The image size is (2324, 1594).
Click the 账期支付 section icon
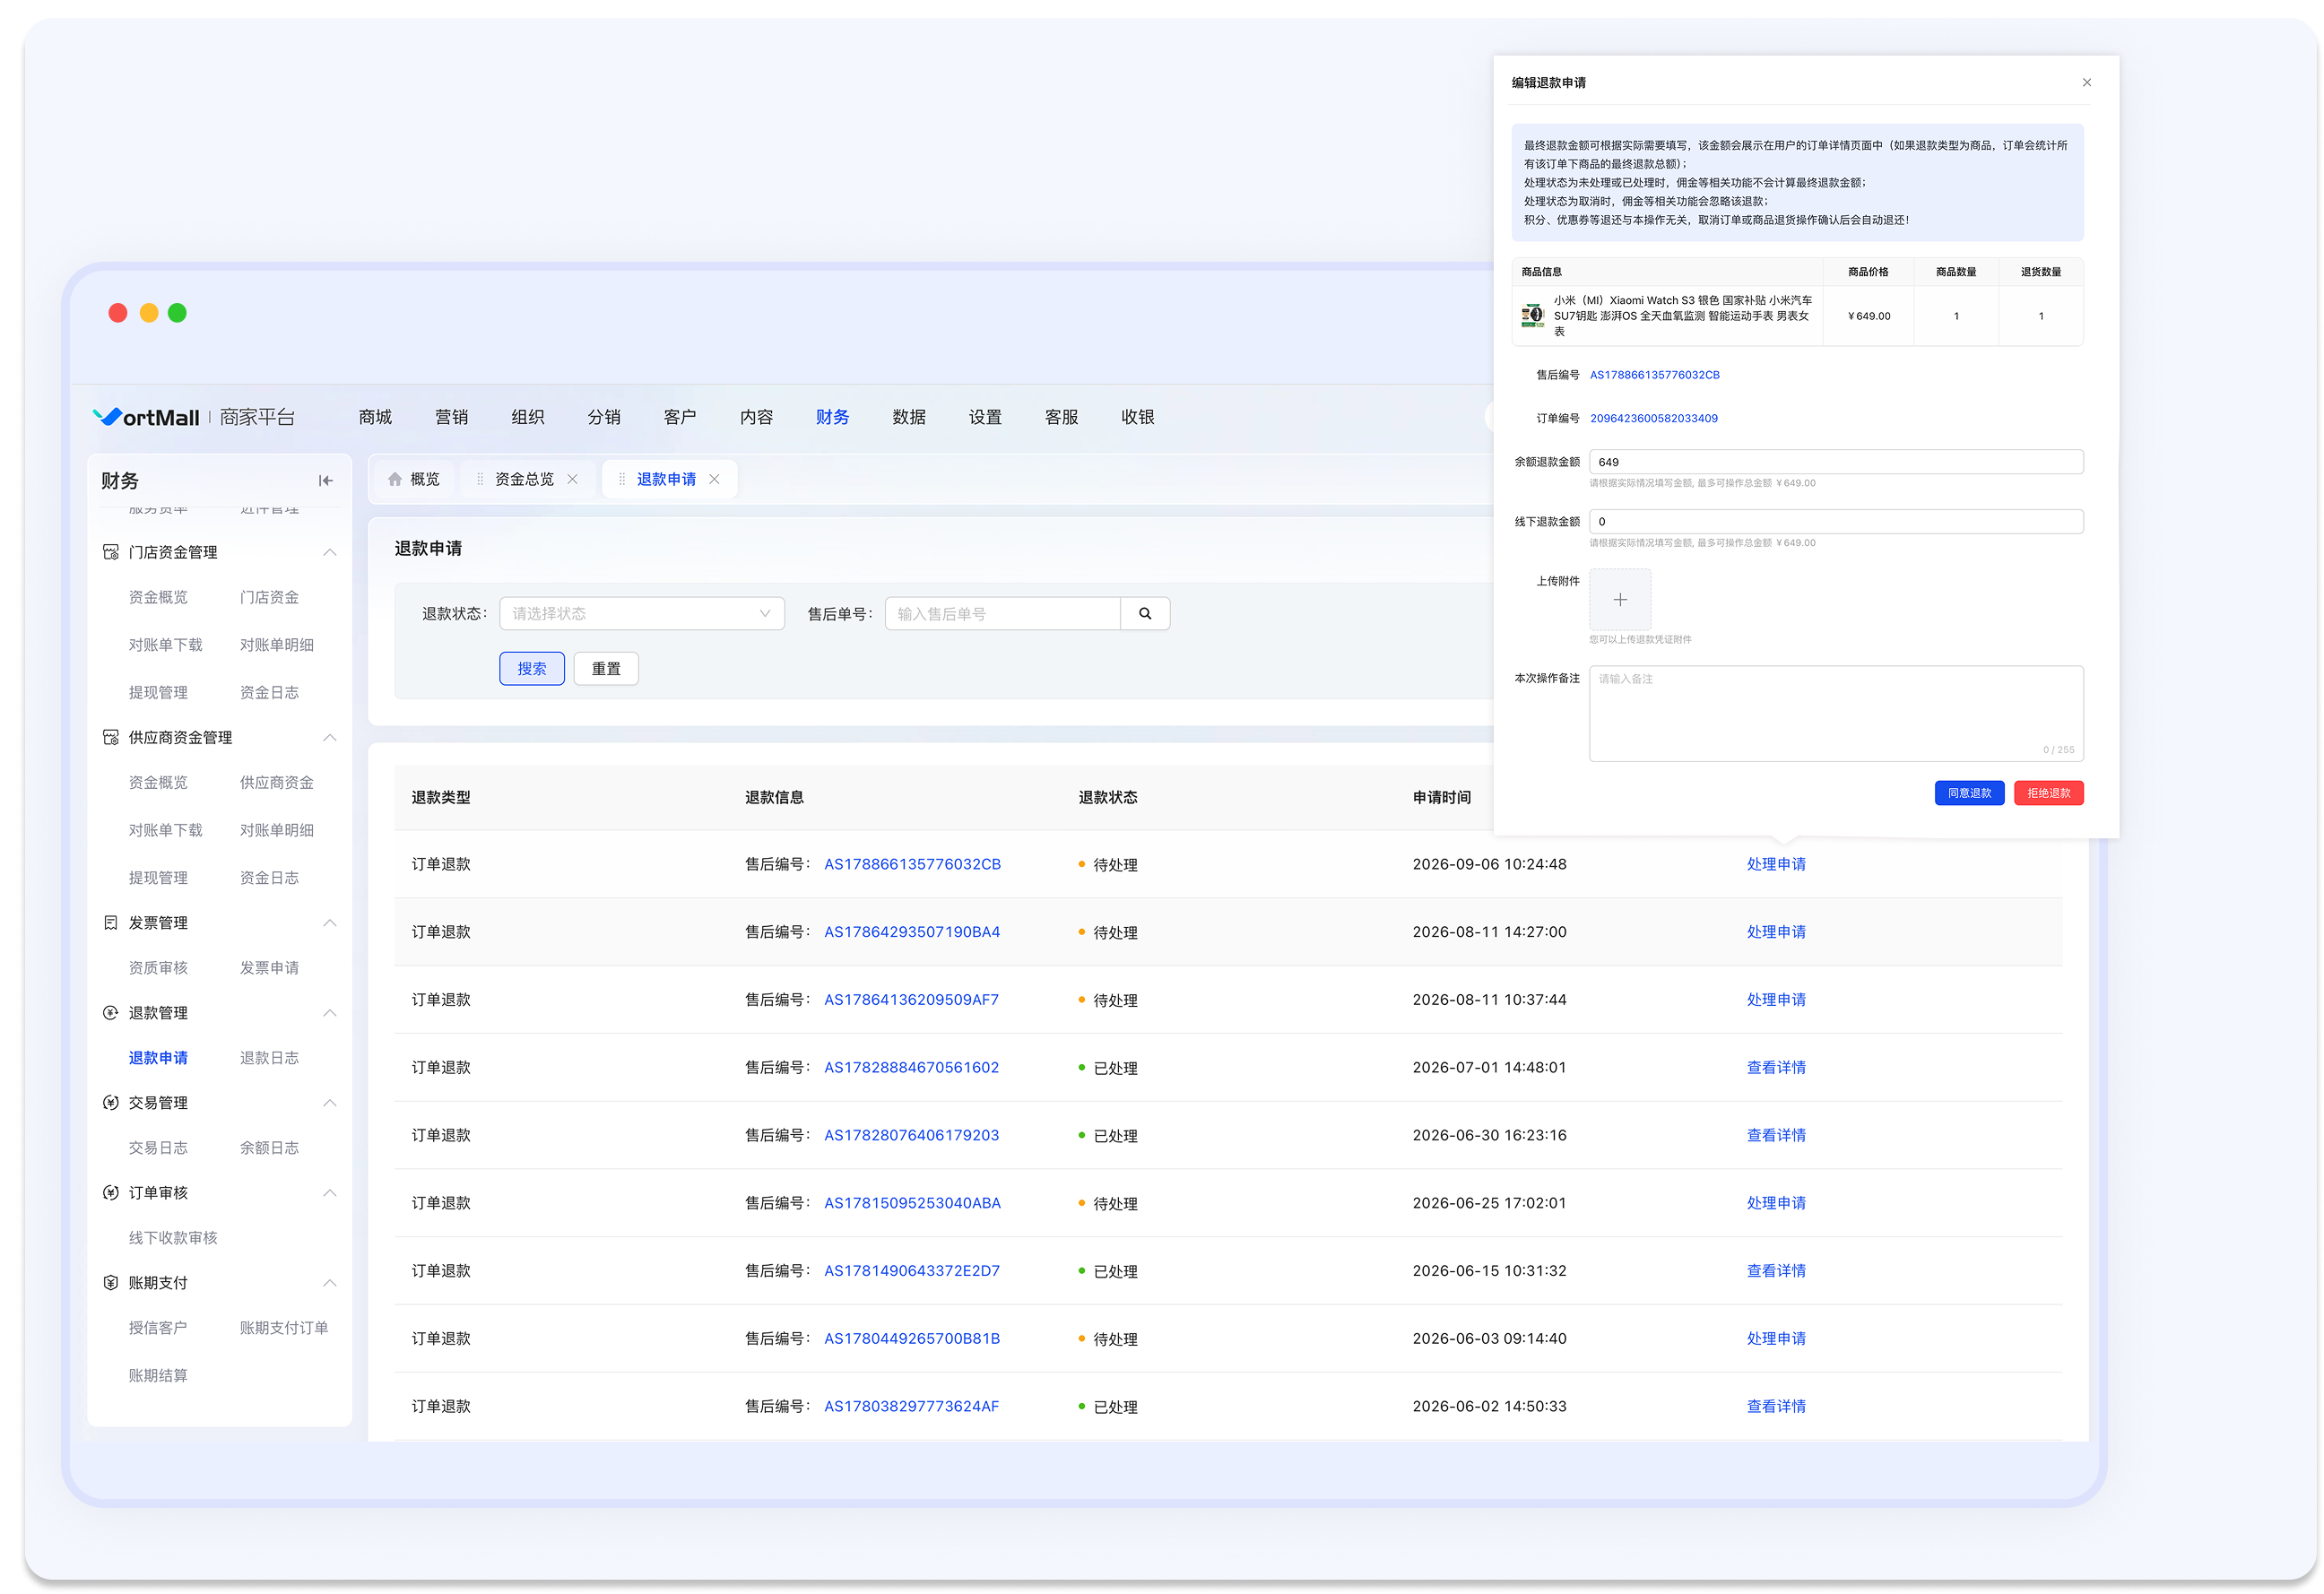tap(111, 1283)
